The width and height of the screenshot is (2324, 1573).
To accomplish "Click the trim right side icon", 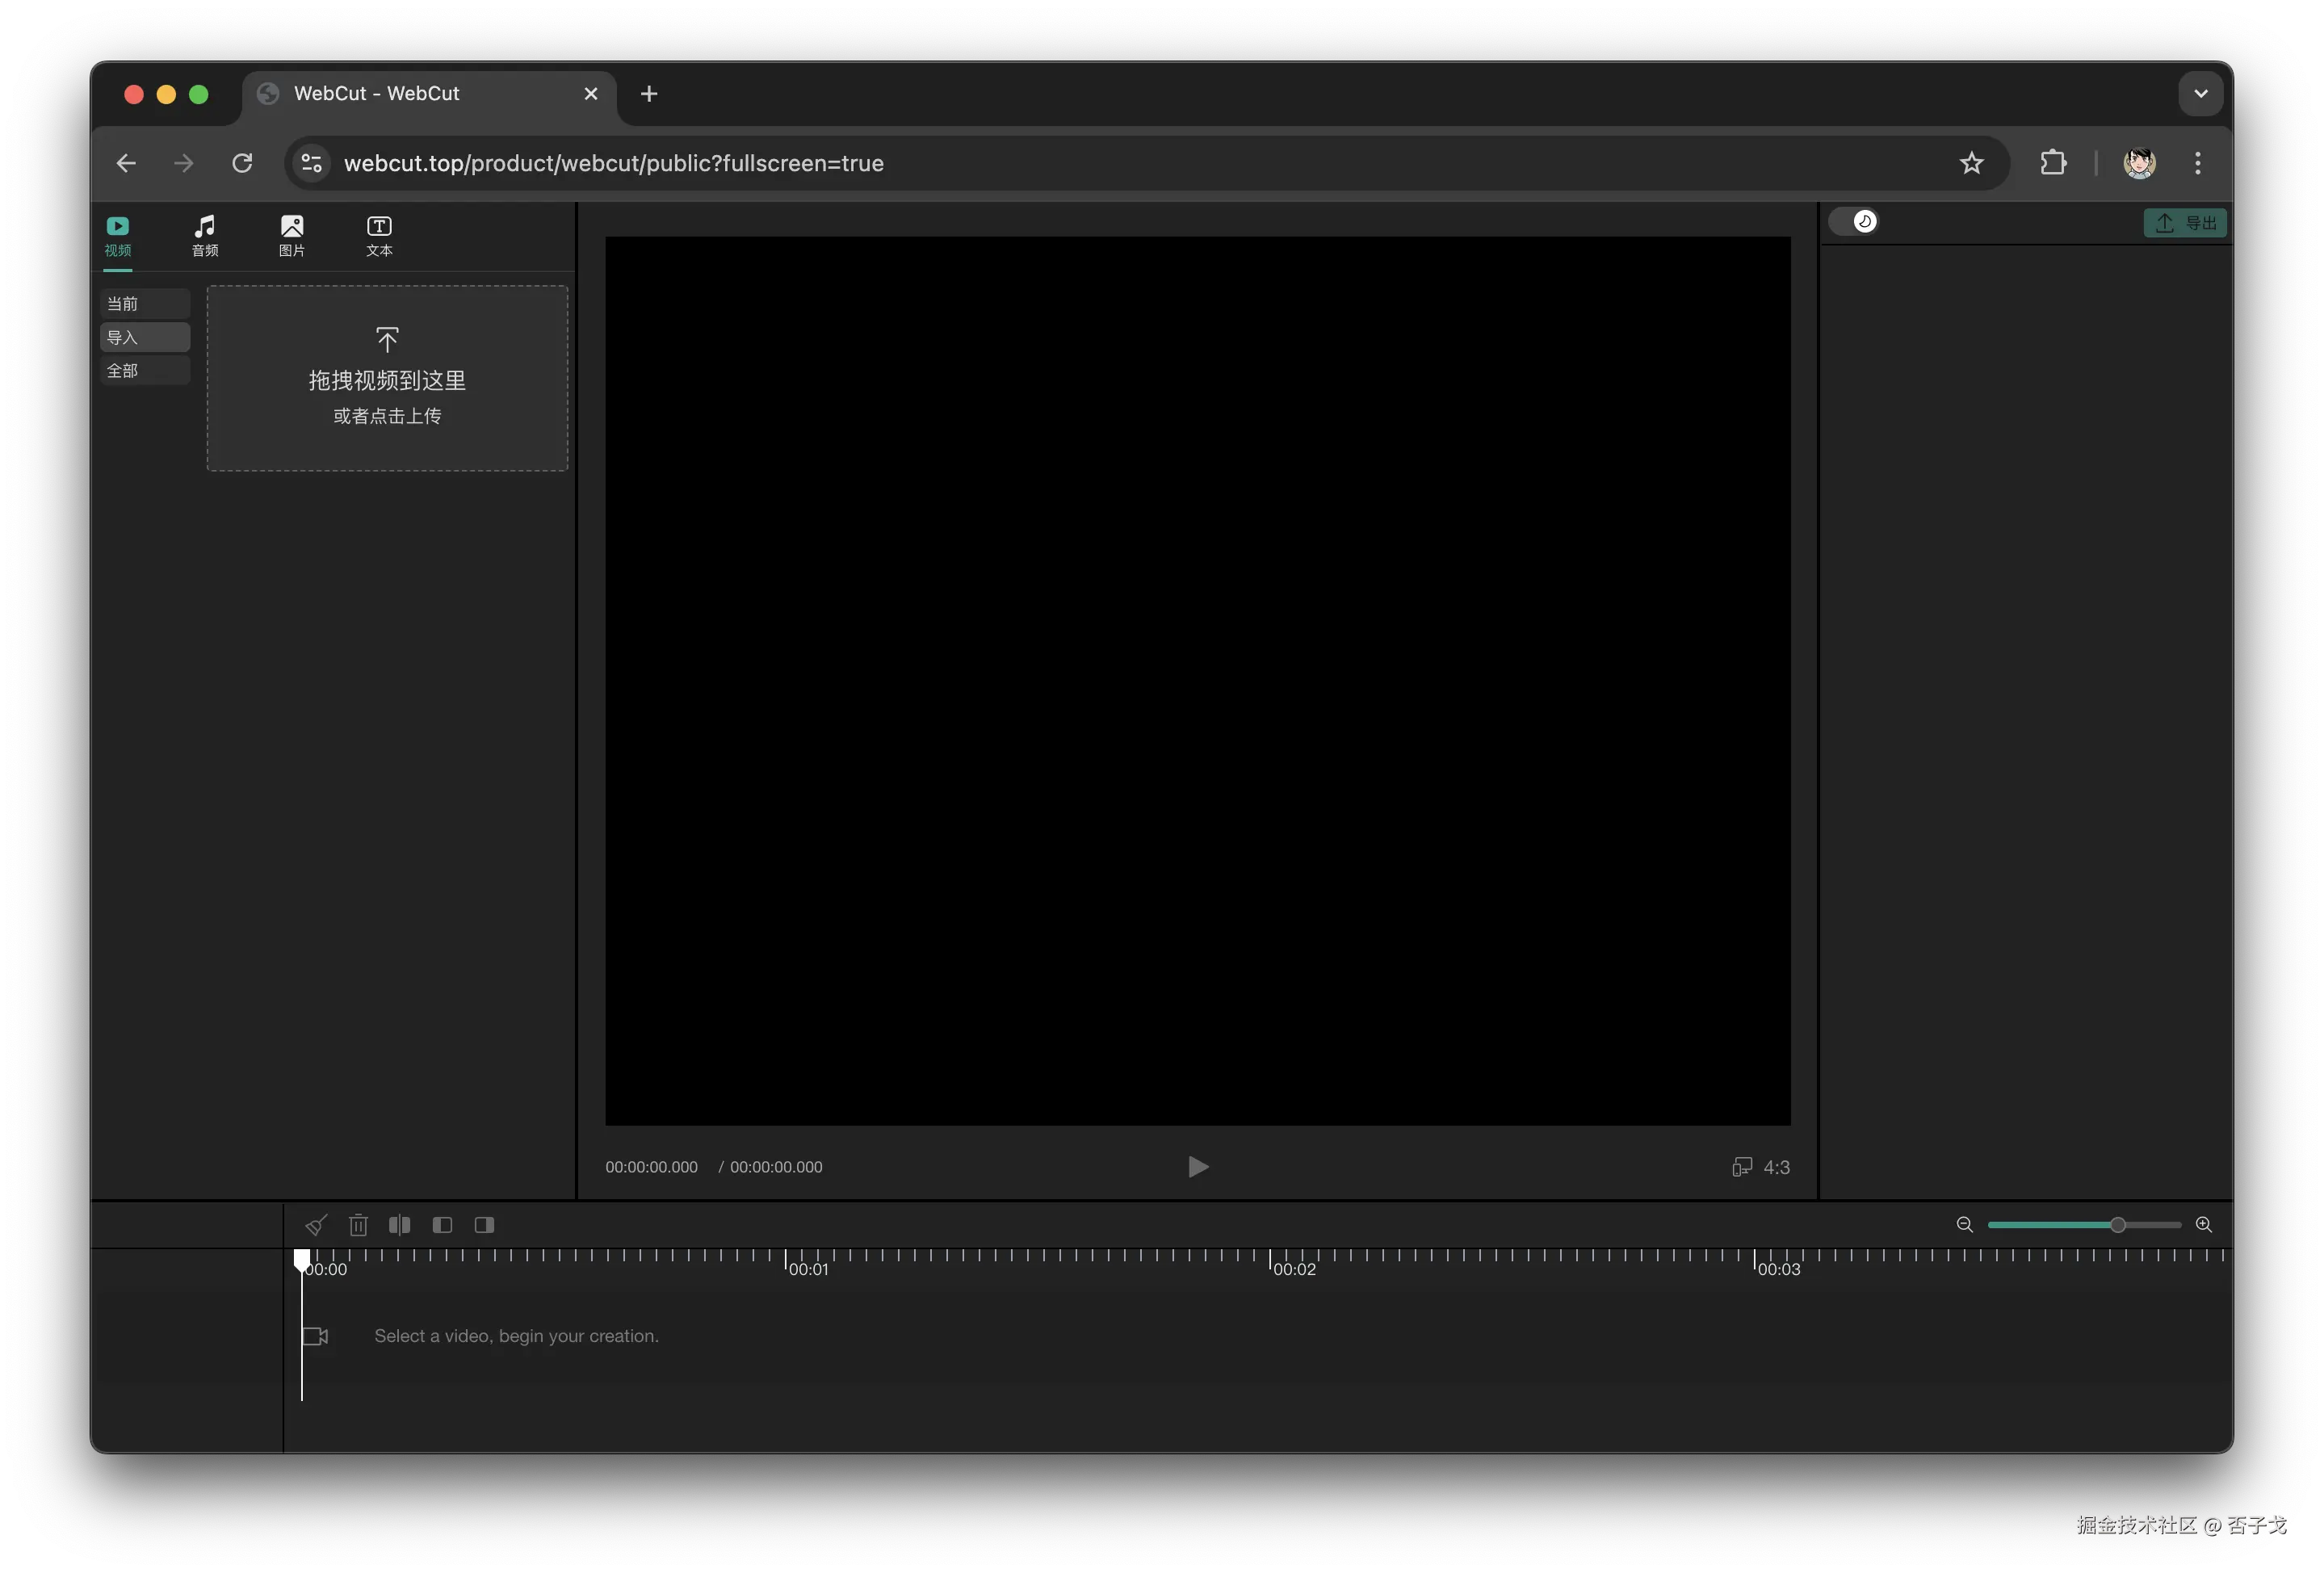I will tap(484, 1225).
